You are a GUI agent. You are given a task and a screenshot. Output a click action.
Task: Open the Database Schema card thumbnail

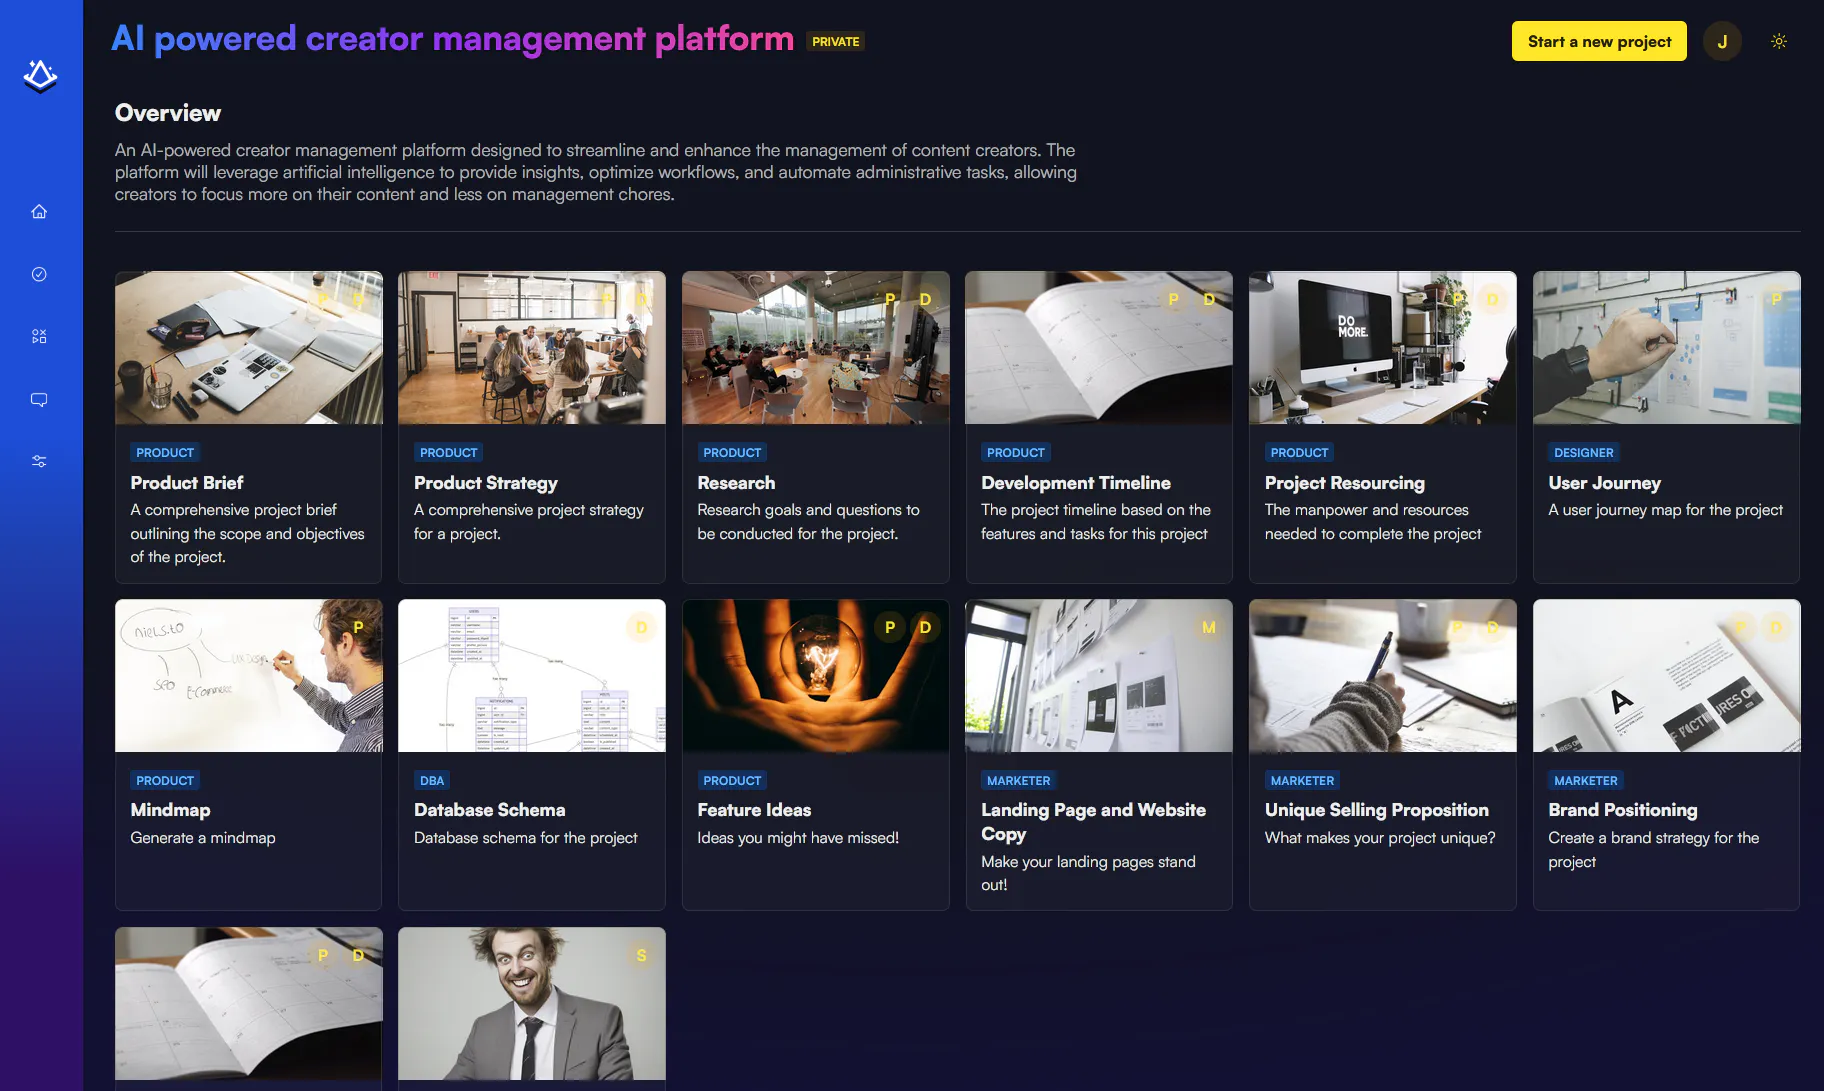click(x=532, y=676)
